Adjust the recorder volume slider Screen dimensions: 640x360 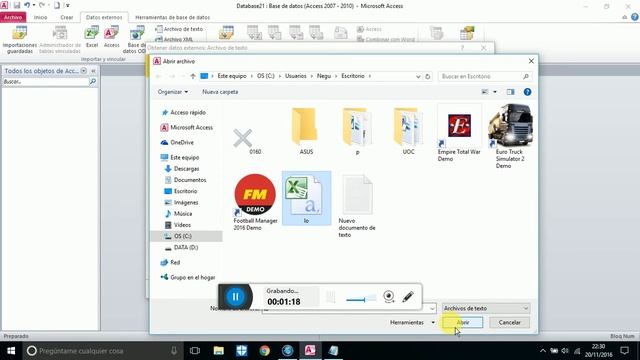[361, 299]
